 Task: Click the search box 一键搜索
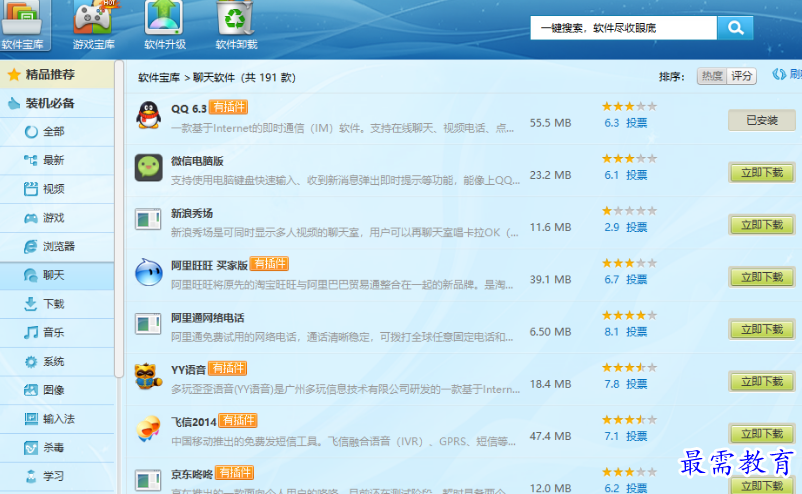click(623, 28)
